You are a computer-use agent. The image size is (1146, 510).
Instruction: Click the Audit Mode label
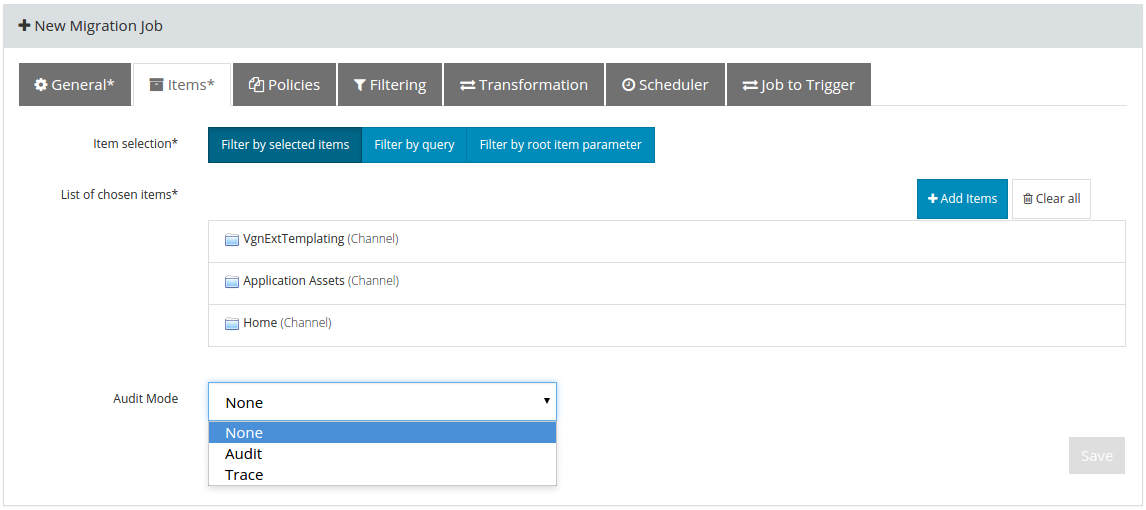tap(145, 398)
